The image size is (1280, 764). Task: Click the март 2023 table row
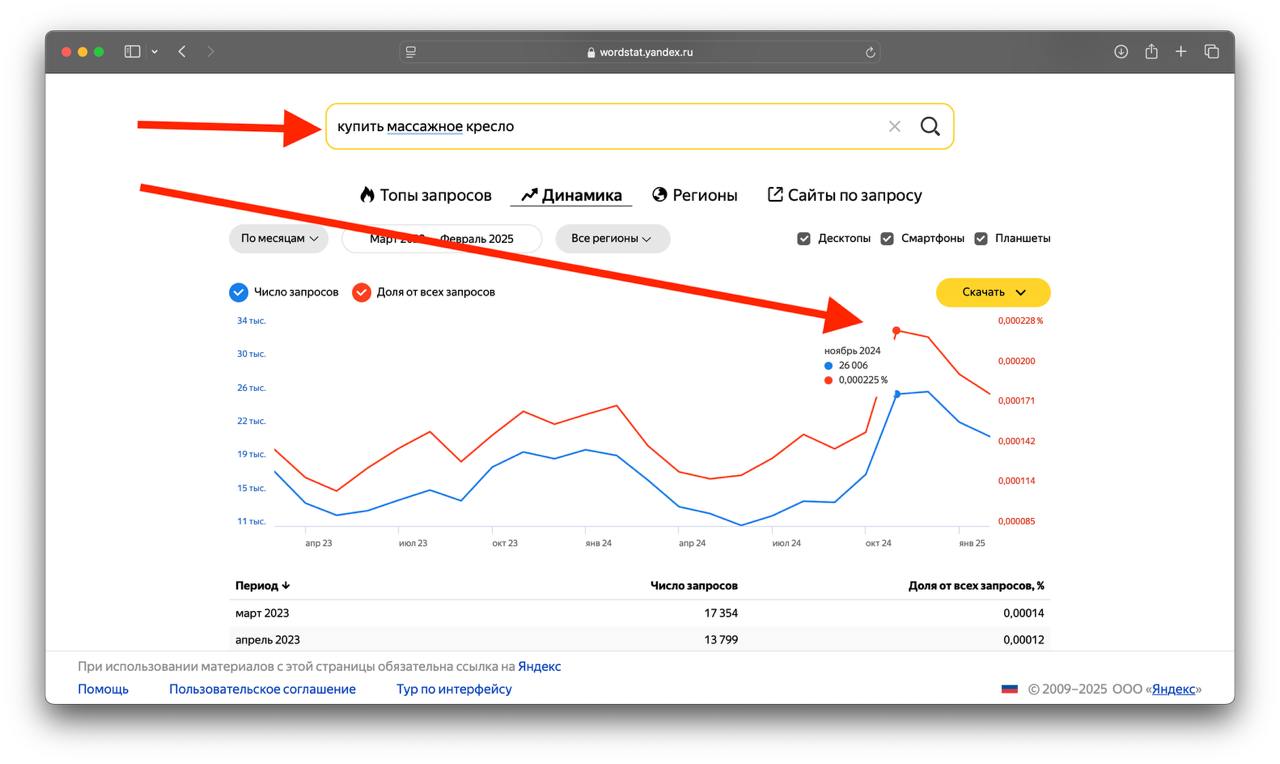click(639, 613)
